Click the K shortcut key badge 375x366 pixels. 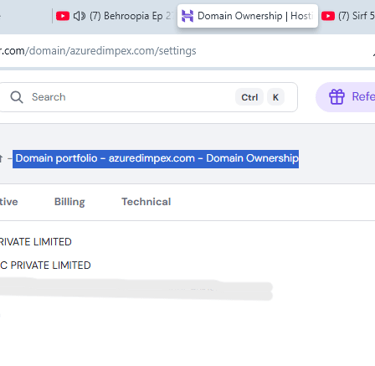click(276, 97)
